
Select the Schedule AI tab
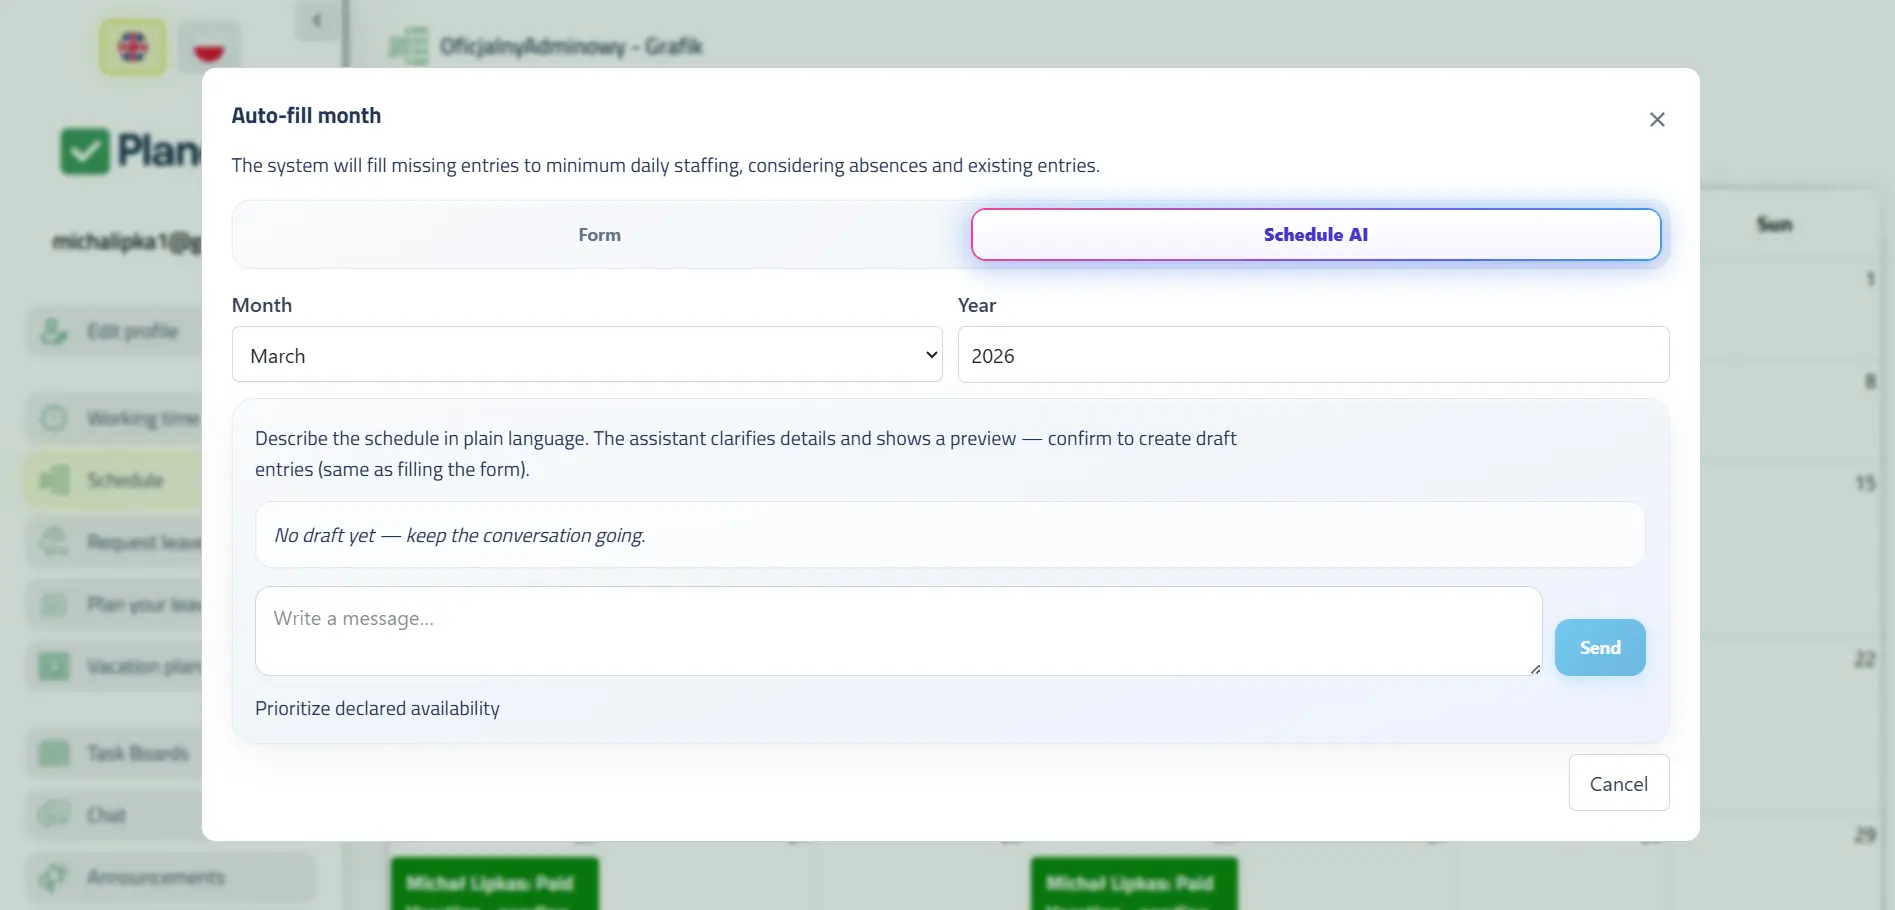(1315, 235)
